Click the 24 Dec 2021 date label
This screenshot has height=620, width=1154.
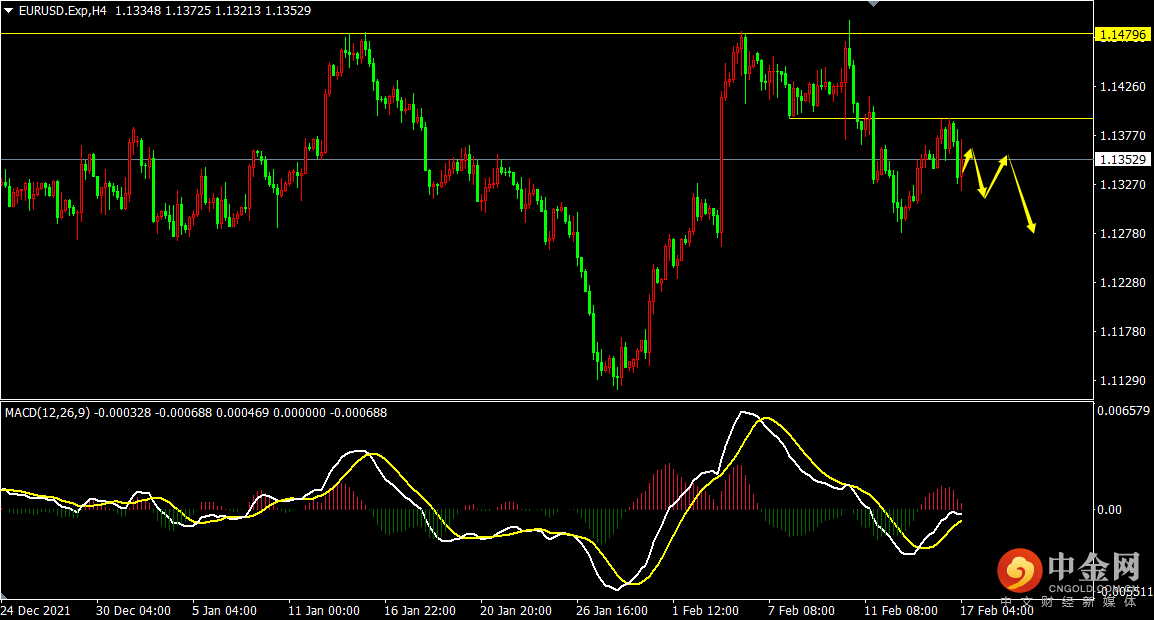click(36, 610)
